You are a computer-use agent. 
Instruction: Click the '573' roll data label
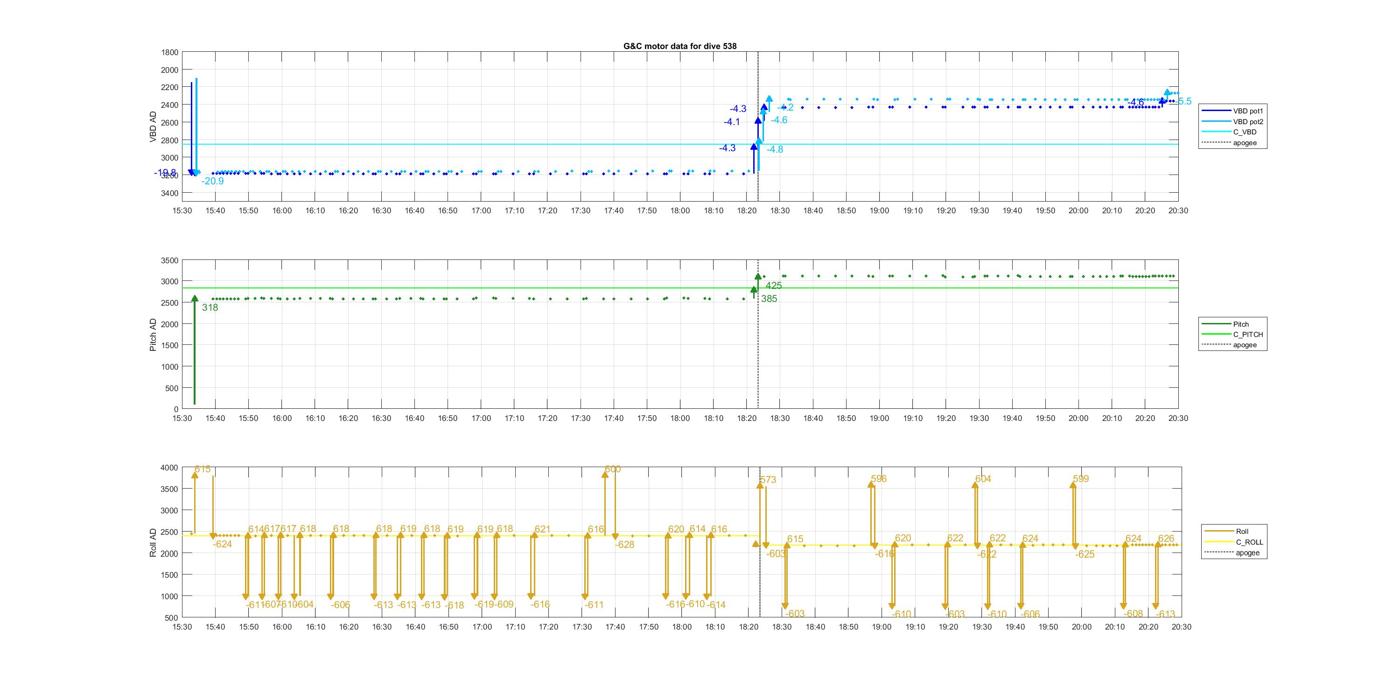(x=768, y=481)
